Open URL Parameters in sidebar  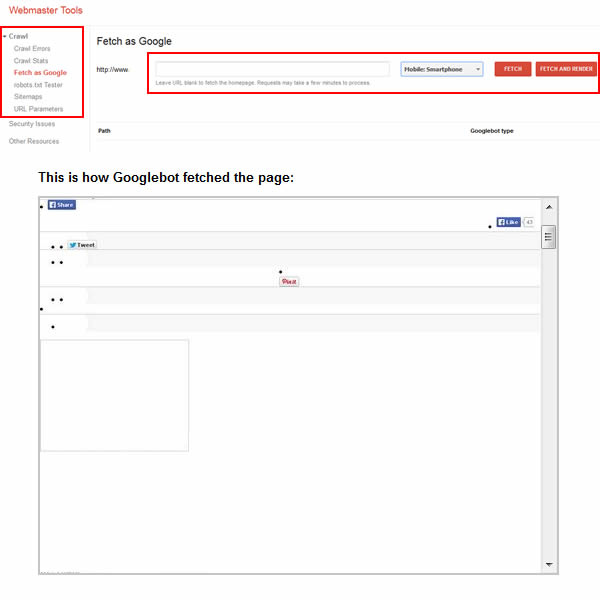(38, 108)
